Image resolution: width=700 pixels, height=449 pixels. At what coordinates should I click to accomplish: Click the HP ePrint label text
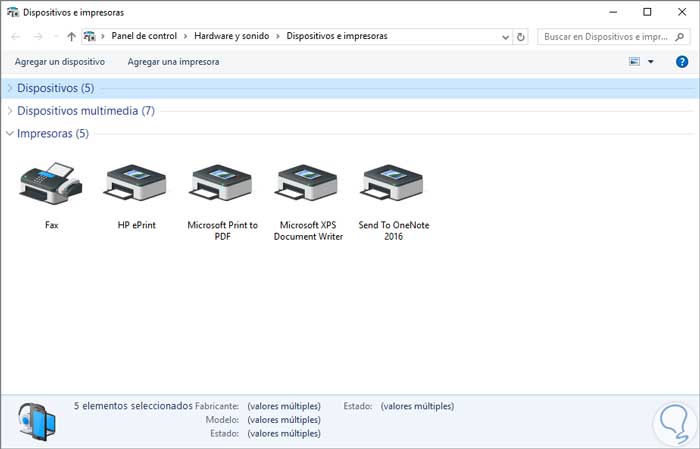pyautogui.click(x=137, y=225)
